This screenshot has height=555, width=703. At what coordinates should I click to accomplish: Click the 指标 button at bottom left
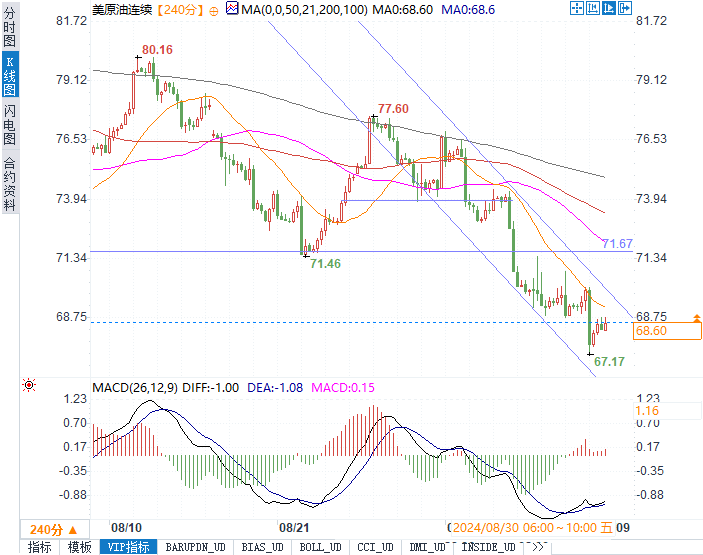pos(39,547)
